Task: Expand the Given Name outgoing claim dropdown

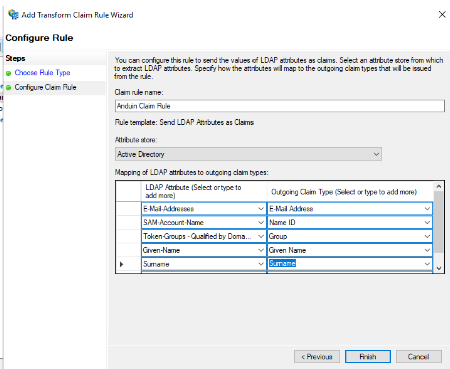Action: pos(427,250)
